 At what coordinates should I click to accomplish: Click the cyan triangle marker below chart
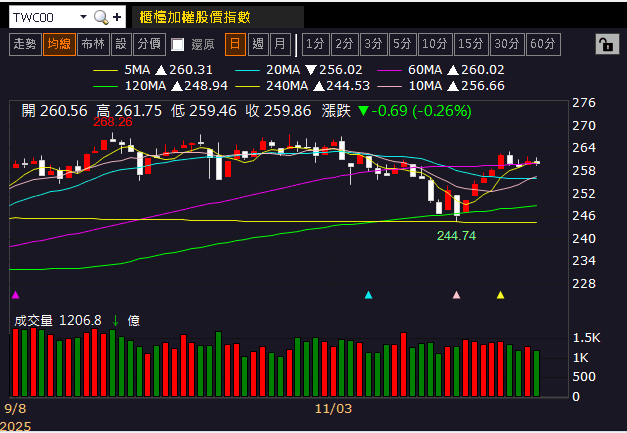pos(369,295)
